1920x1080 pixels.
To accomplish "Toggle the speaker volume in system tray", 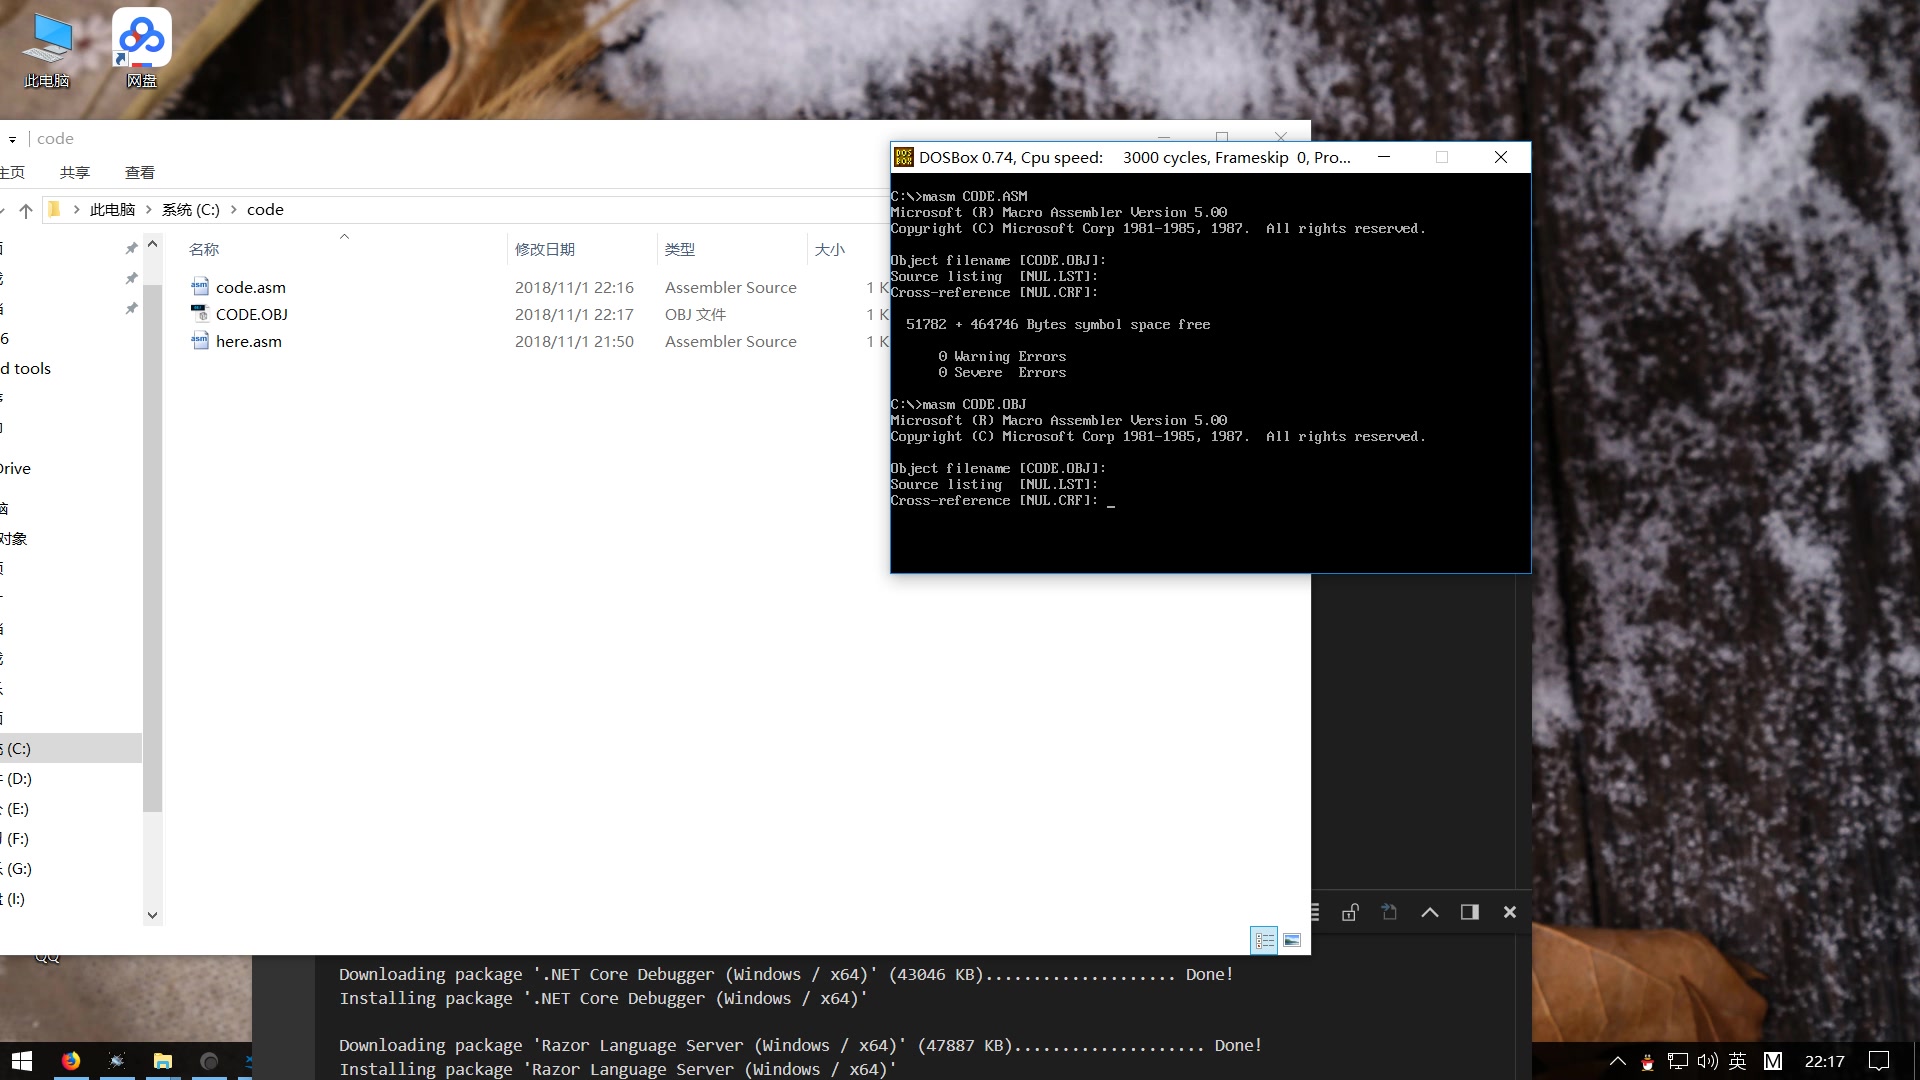I will (1707, 1061).
